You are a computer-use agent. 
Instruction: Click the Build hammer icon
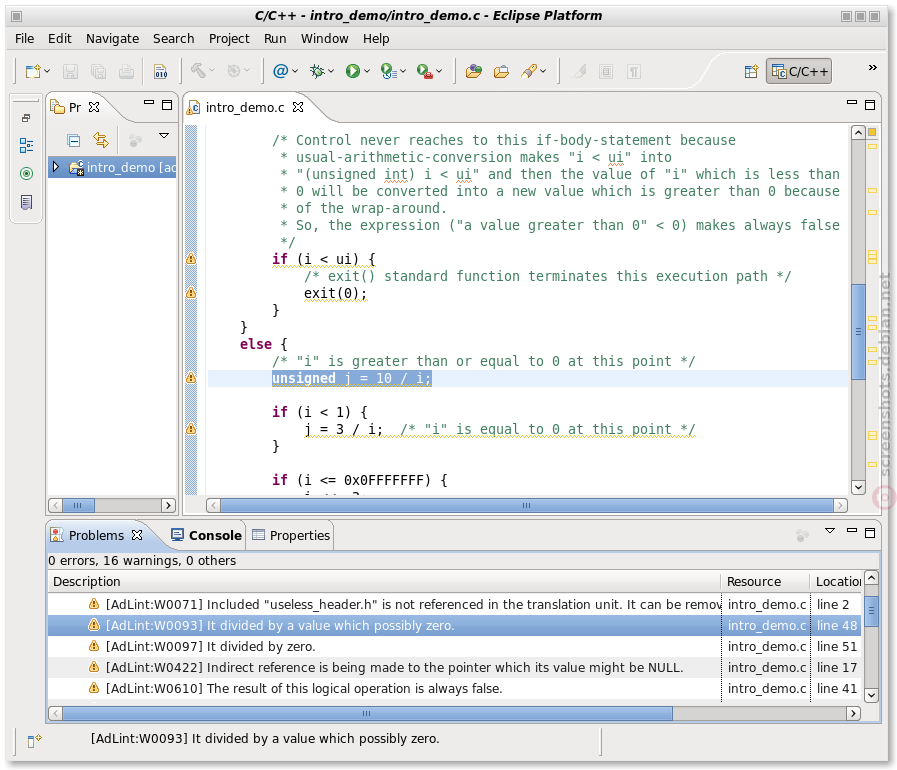[198, 71]
